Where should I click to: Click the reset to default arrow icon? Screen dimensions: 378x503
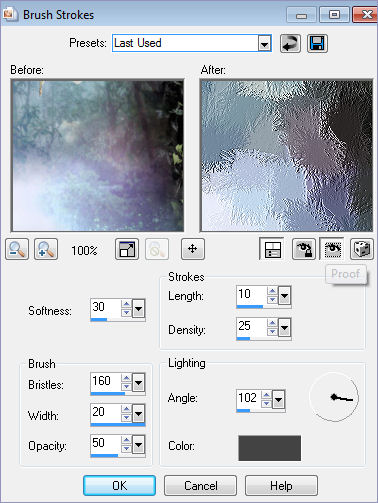290,43
